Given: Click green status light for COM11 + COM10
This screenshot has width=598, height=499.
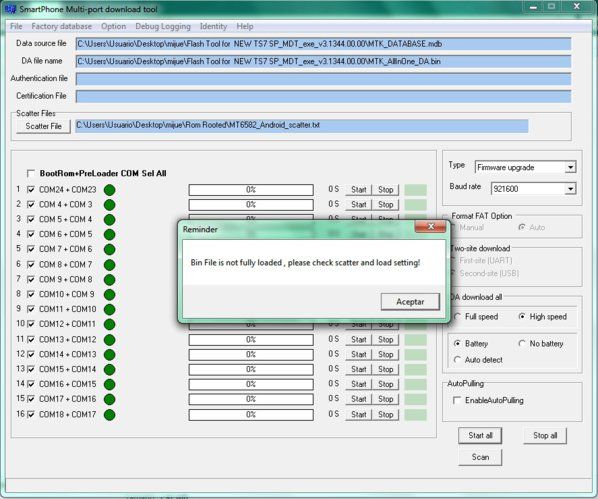Looking at the screenshot, I should click(109, 309).
